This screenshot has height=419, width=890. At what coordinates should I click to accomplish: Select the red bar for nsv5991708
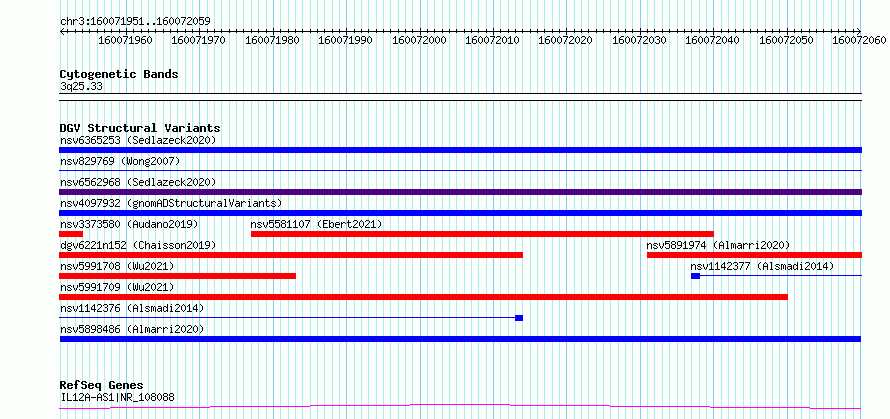pyautogui.click(x=178, y=276)
